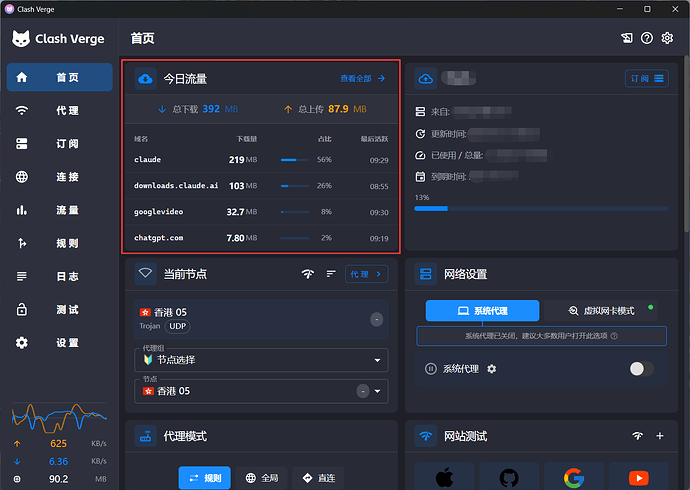
Task: Open 流量 traffic in sidebar
Action: click(x=59, y=210)
